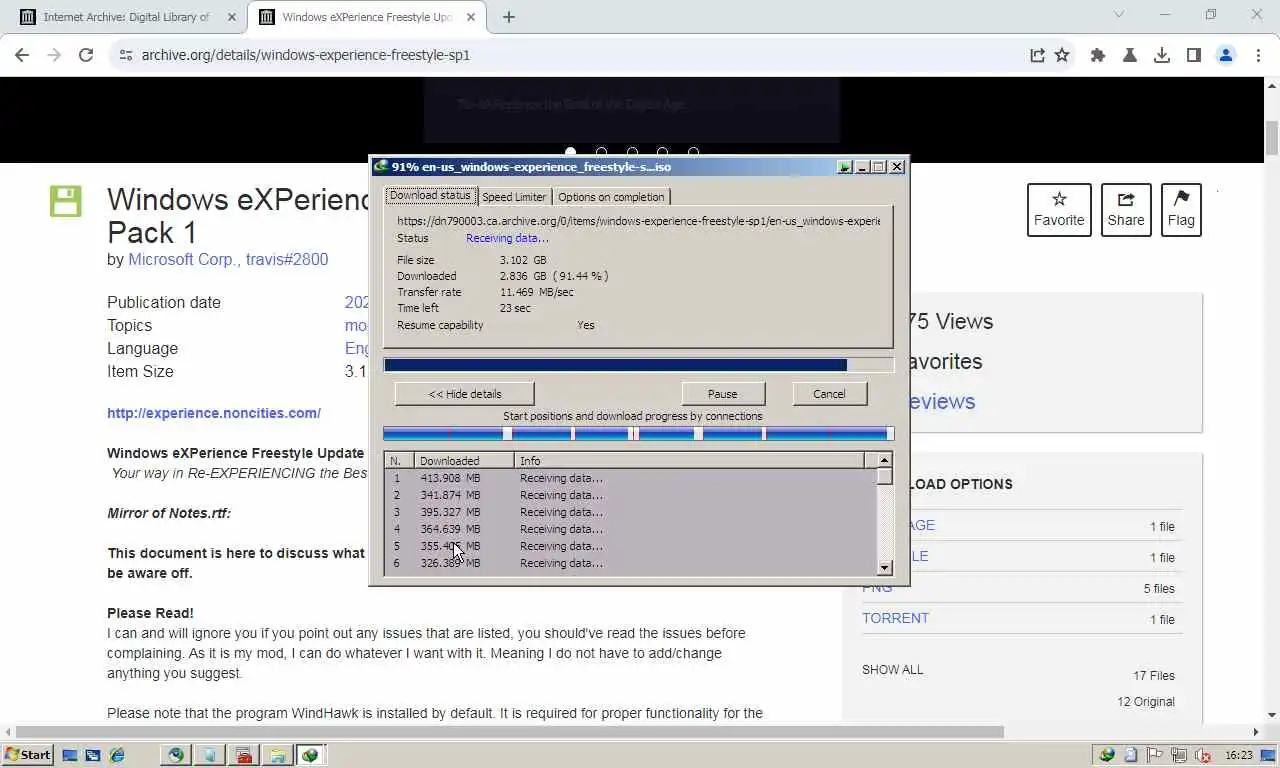
Task: Select connection row with 326.389 MB
Action: pyautogui.click(x=630, y=563)
